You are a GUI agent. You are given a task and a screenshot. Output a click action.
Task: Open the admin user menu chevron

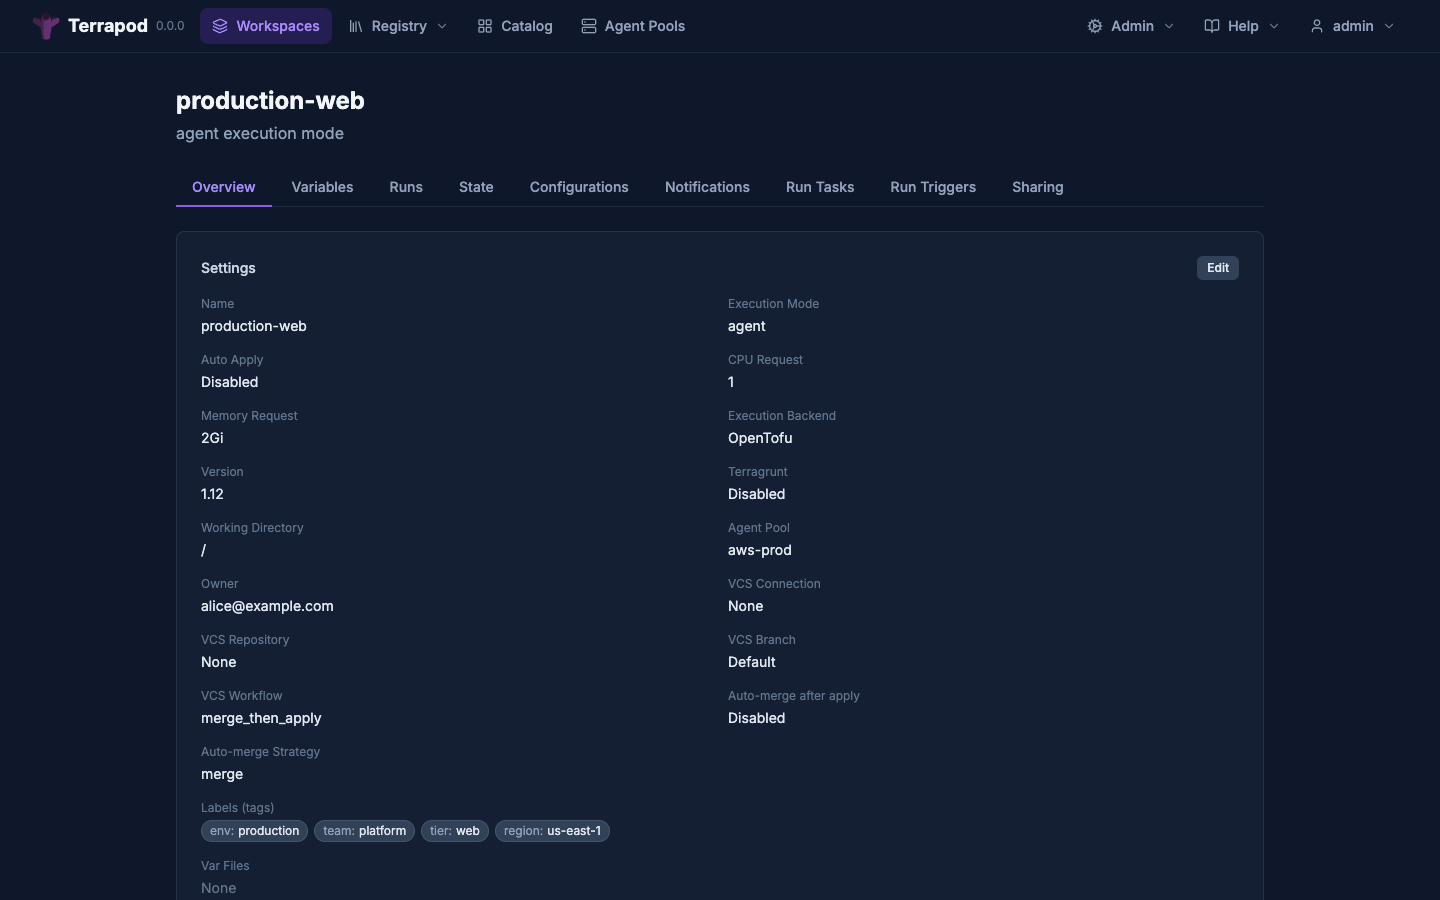click(1389, 26)
